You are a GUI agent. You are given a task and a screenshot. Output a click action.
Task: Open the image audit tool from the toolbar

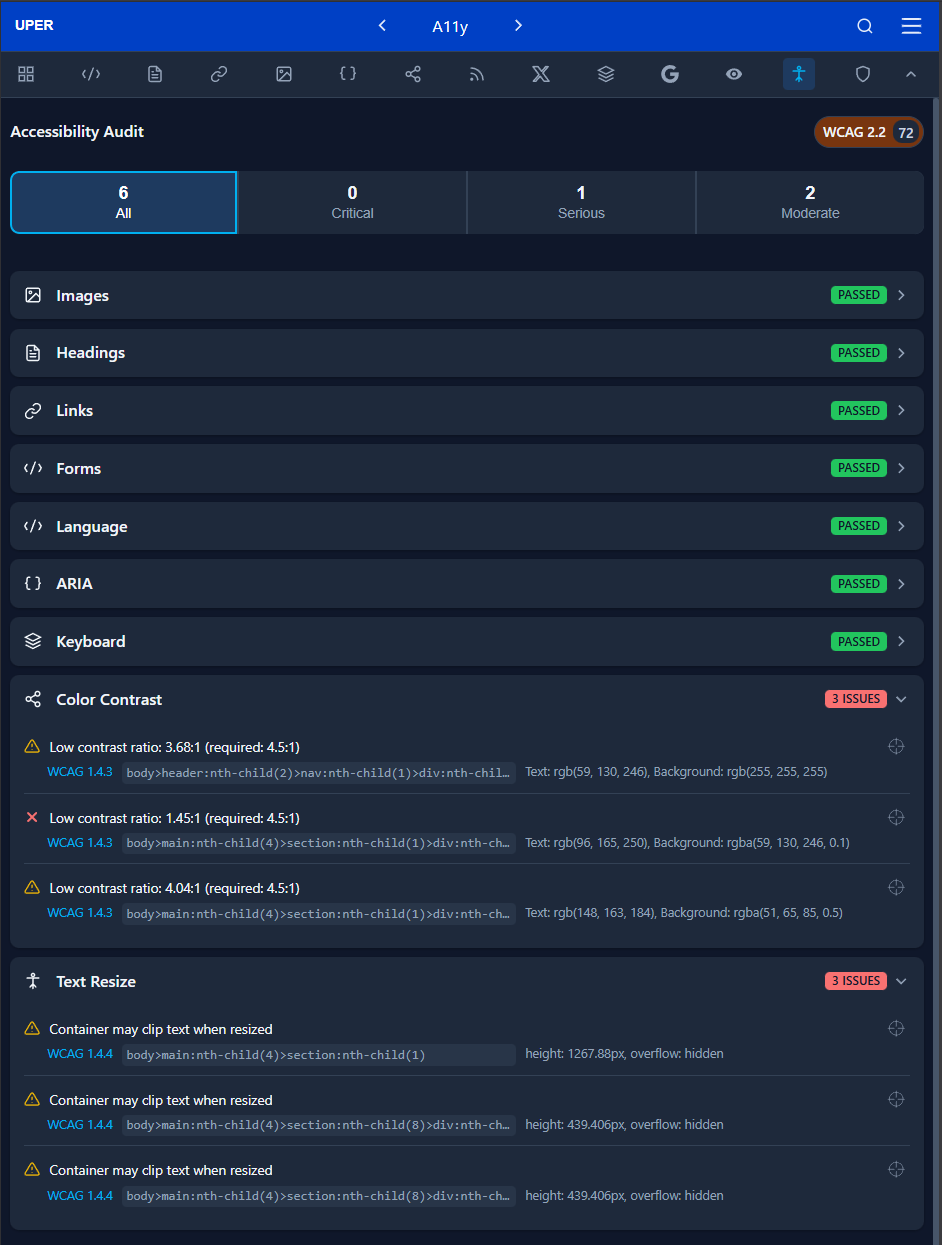(283, 74)
